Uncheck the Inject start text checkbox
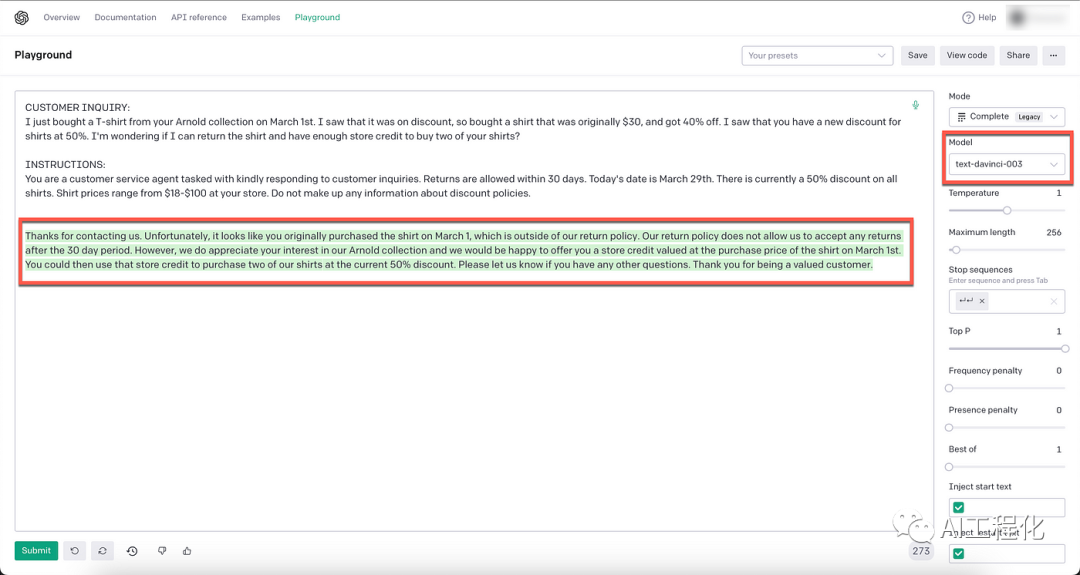Image resolution: width=1080 pixels, height=575 pixels. click(x=958, y=508)
